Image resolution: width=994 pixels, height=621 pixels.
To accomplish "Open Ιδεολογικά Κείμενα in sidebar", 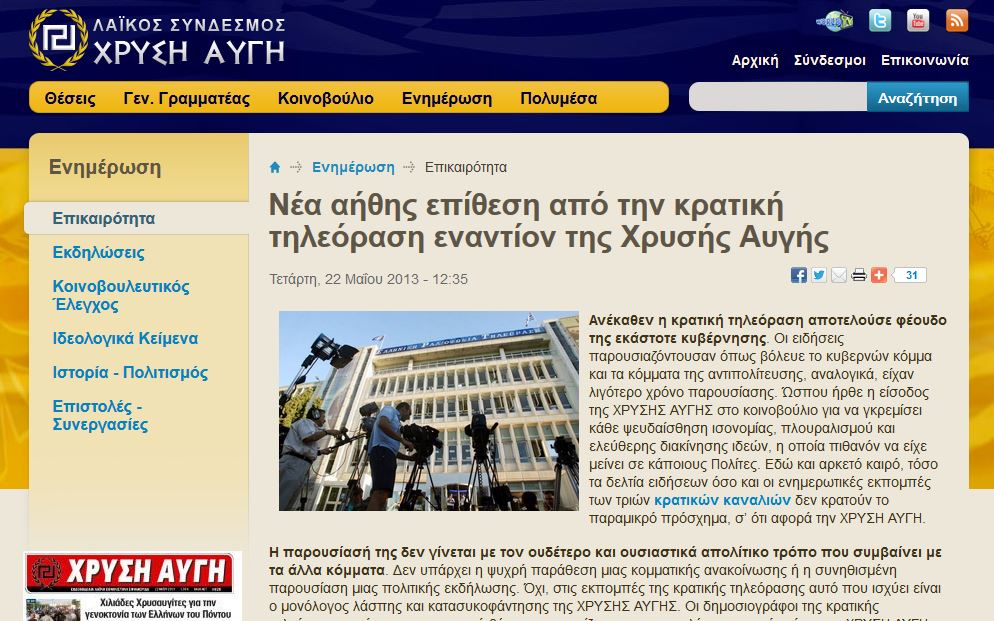I will [125, 338].
